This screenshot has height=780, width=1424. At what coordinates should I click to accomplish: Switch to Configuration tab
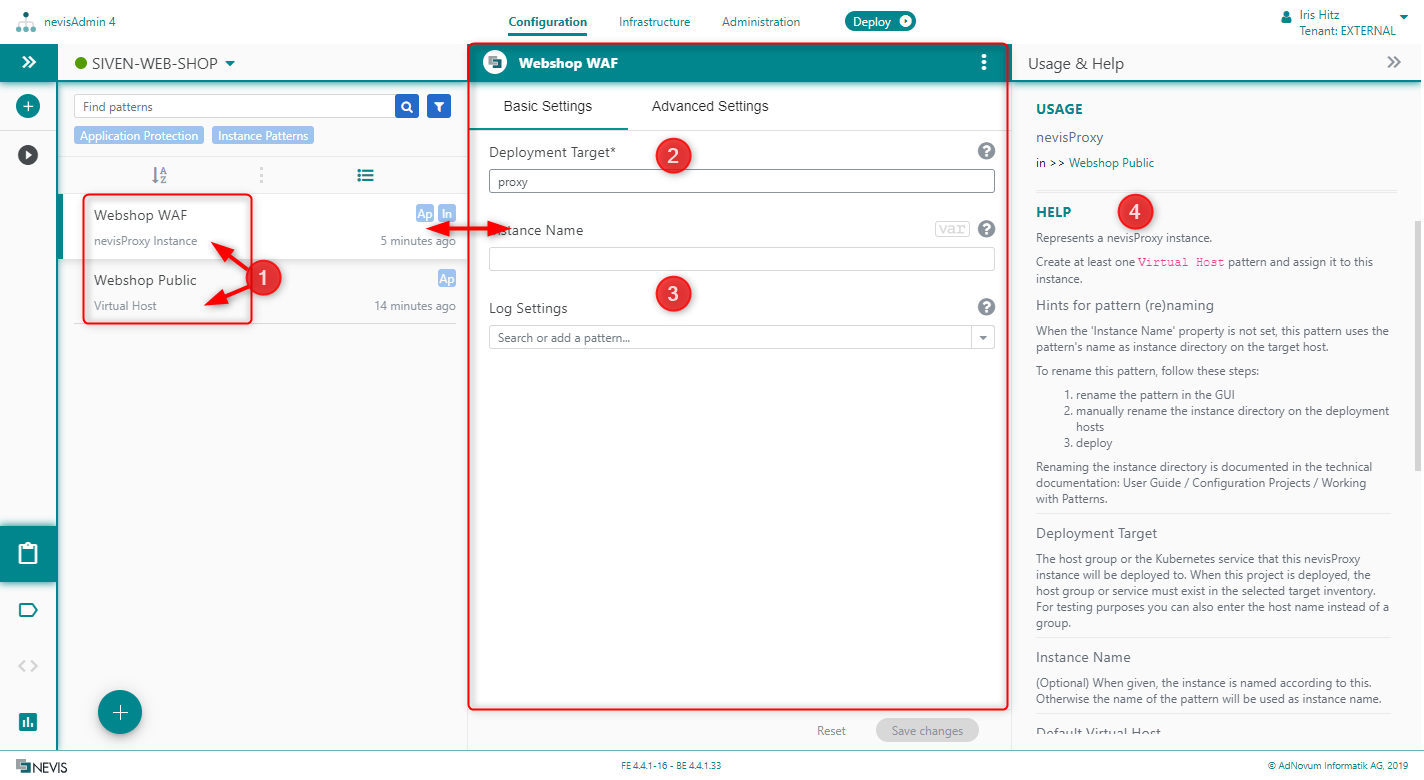547,22
